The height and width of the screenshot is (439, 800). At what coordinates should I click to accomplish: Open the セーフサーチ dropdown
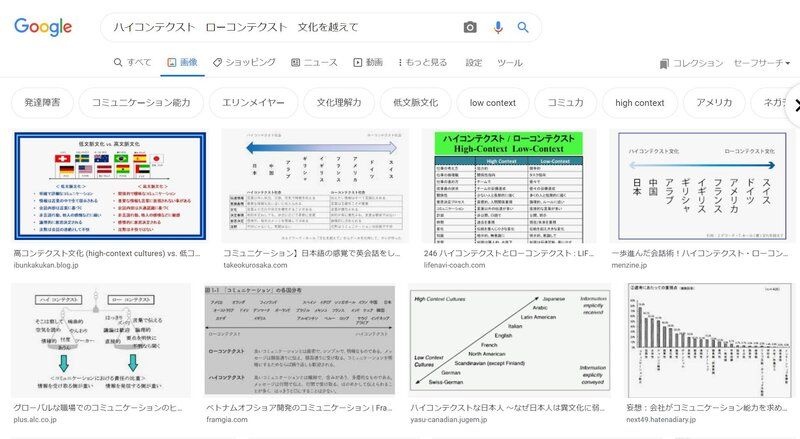(762, 63)
